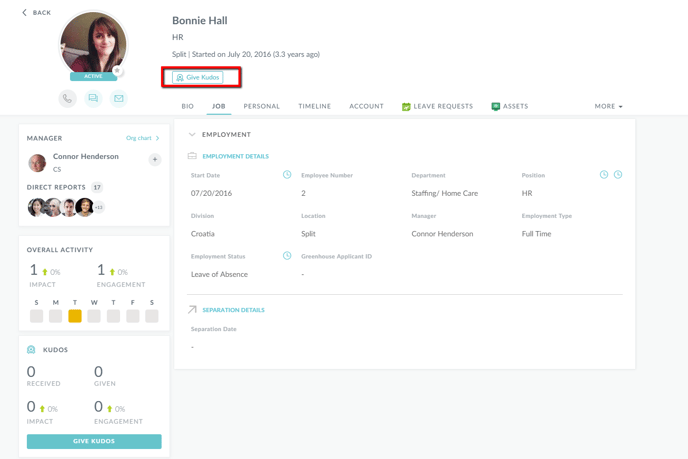The image size is (688, 459).
Task: Click the Department value Staffing/ Home Care
Action: (x=444, y=193)
